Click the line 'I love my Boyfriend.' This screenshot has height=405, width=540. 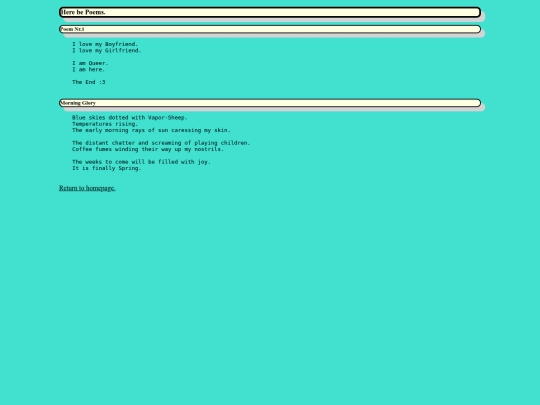[x=105, y=44]
